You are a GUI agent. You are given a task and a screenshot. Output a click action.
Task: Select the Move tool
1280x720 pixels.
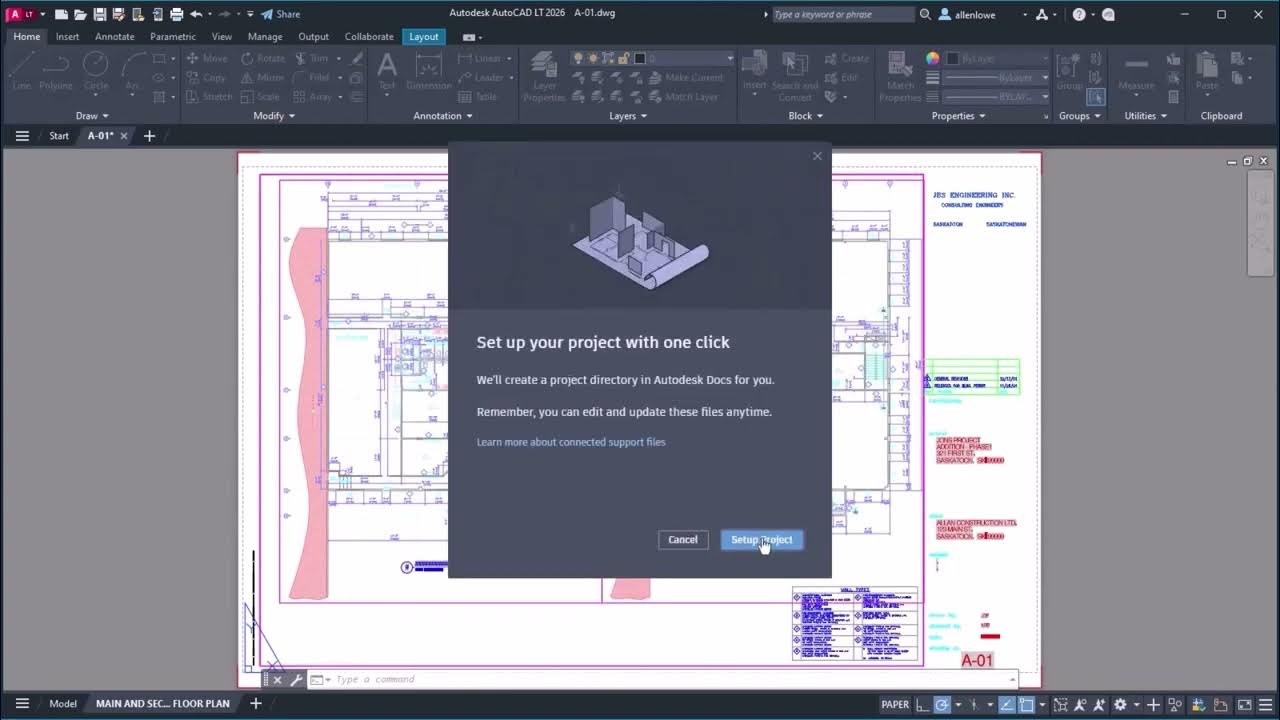213,58
